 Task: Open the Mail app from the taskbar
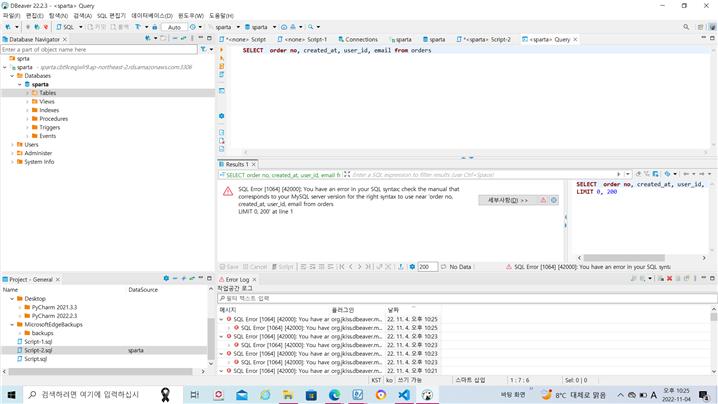click(x=241, y=395)
